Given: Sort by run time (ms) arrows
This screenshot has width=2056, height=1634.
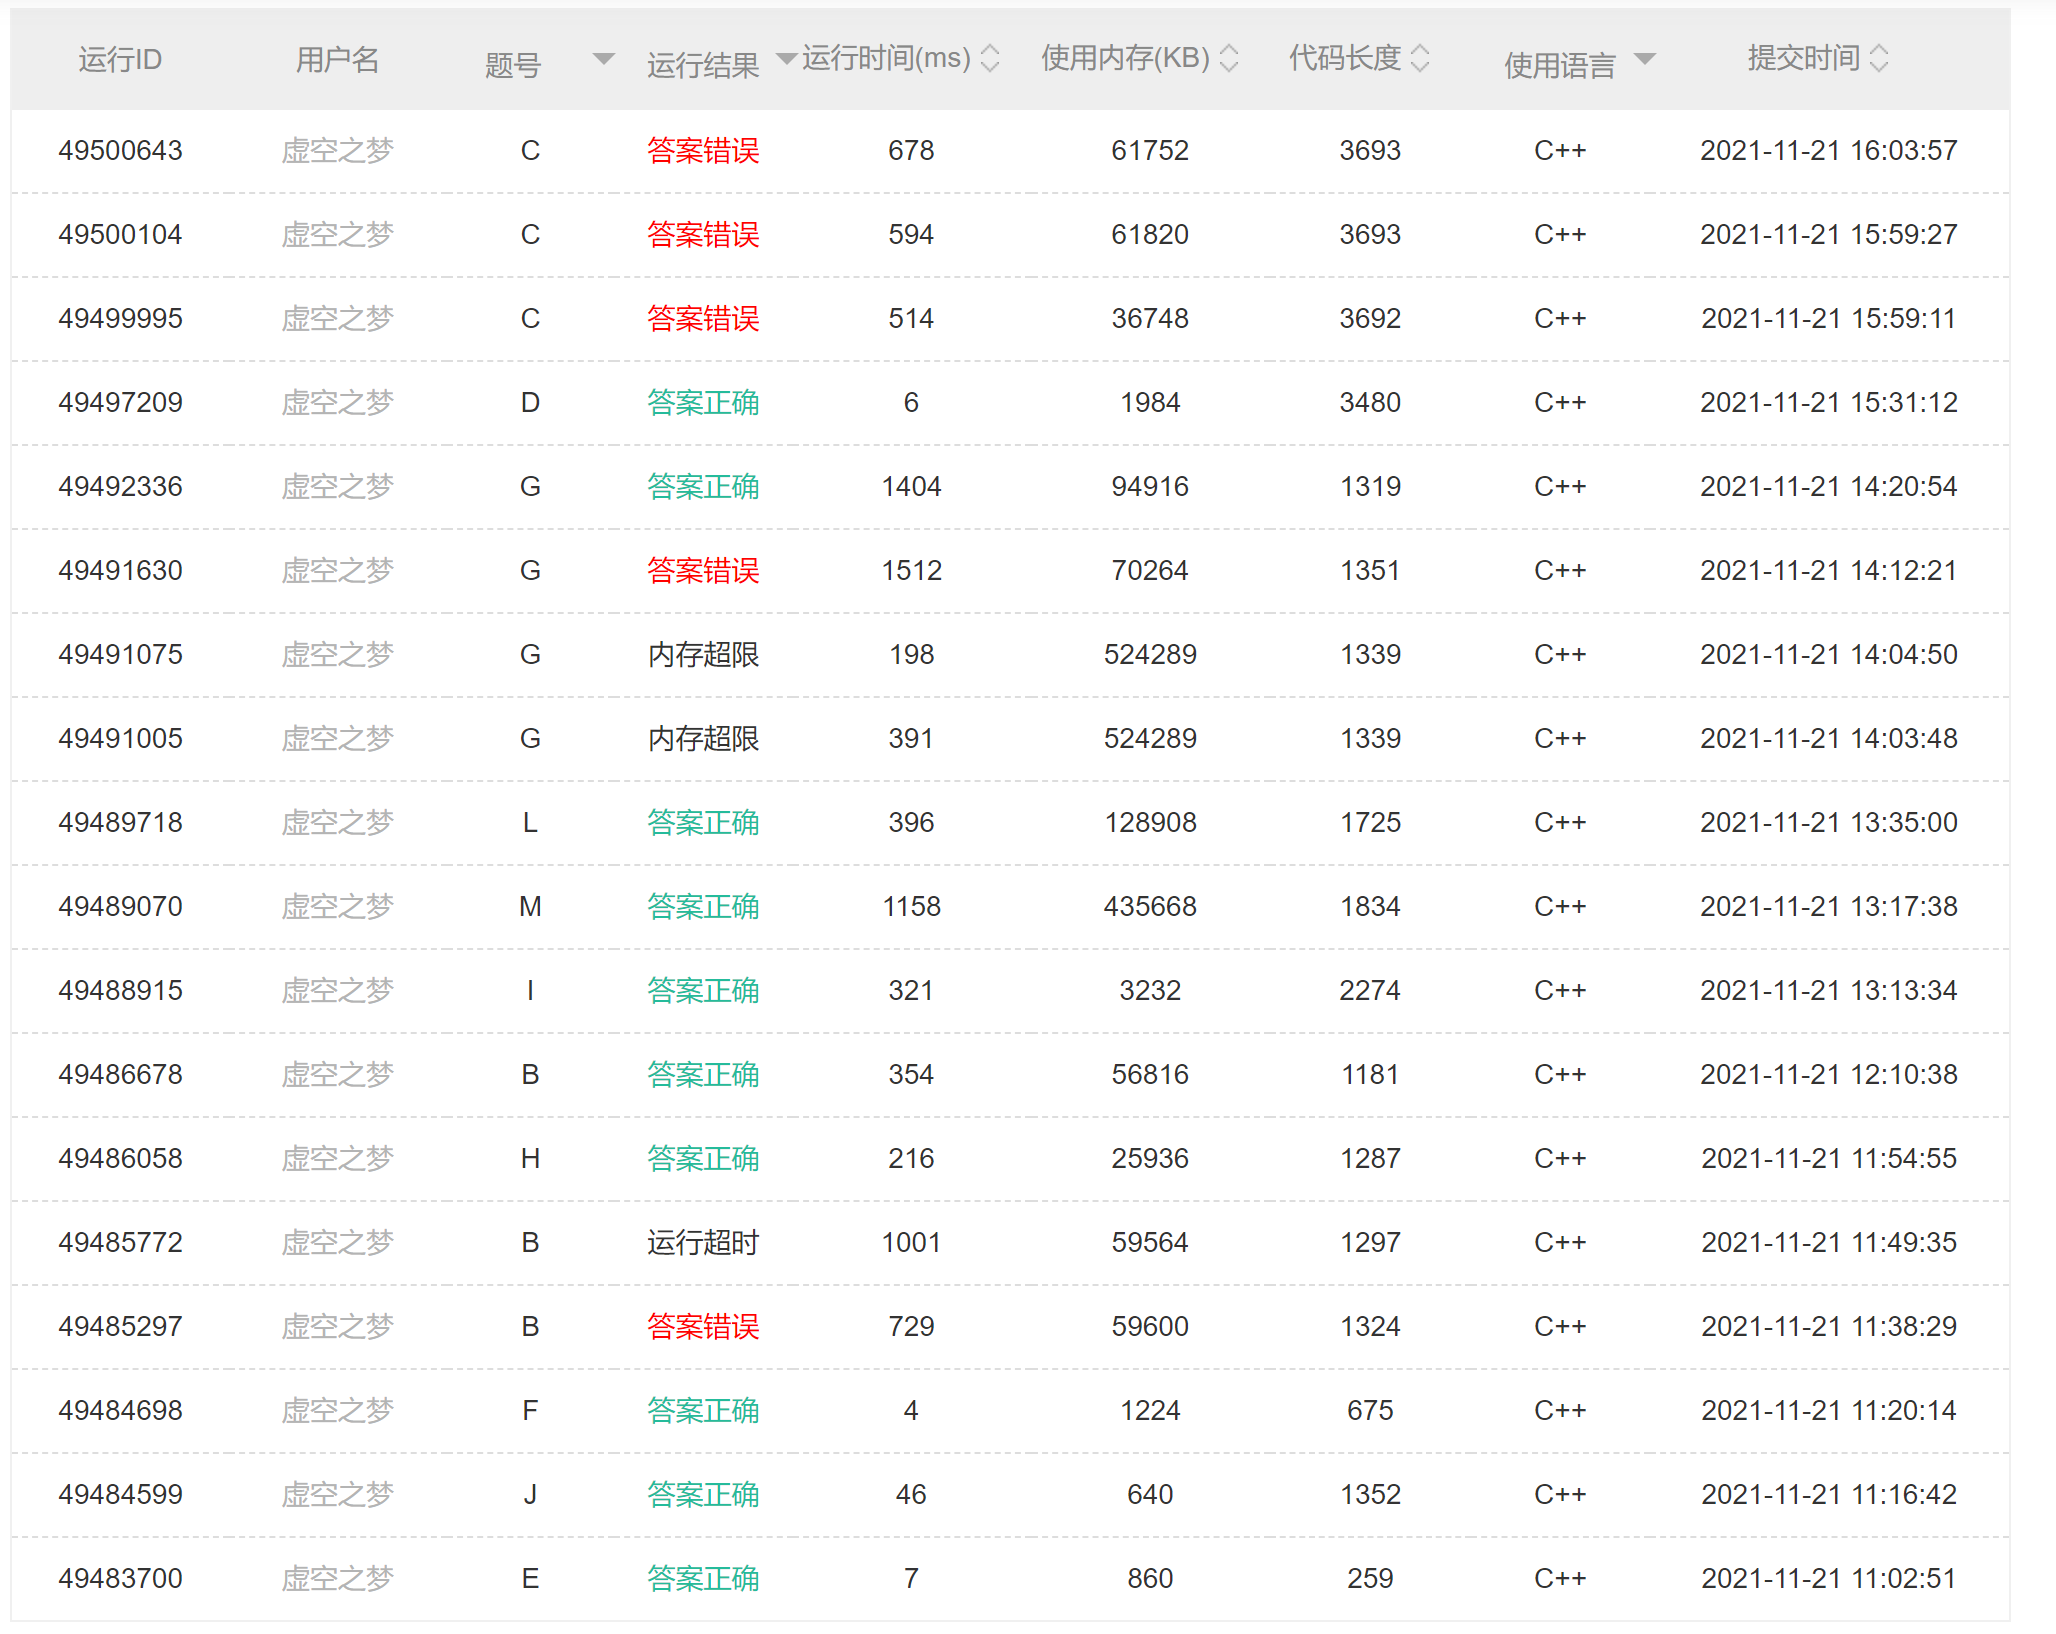Looking at the screenshot, I should [x=989, y=58].
